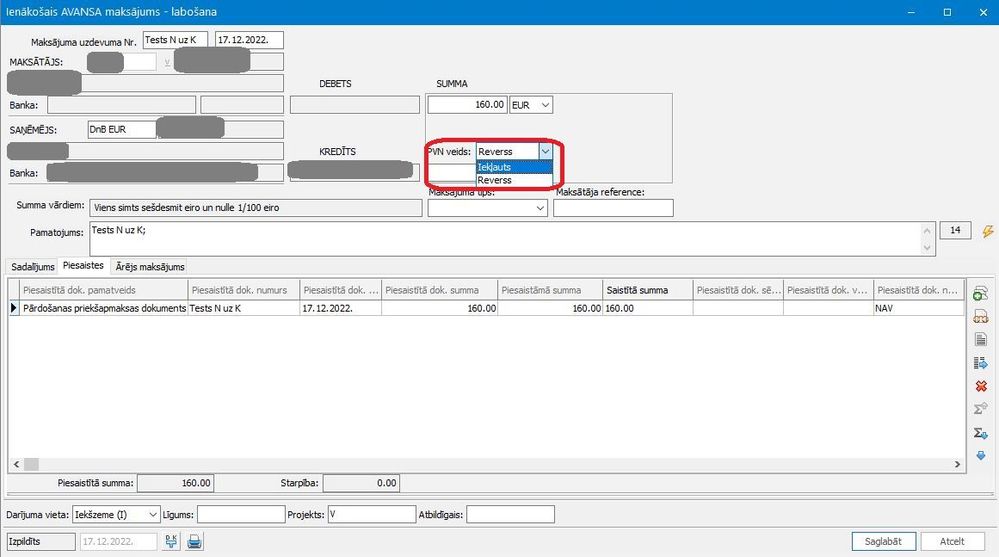Click the Saistītā summa cell 160.00

pos(647,308)
